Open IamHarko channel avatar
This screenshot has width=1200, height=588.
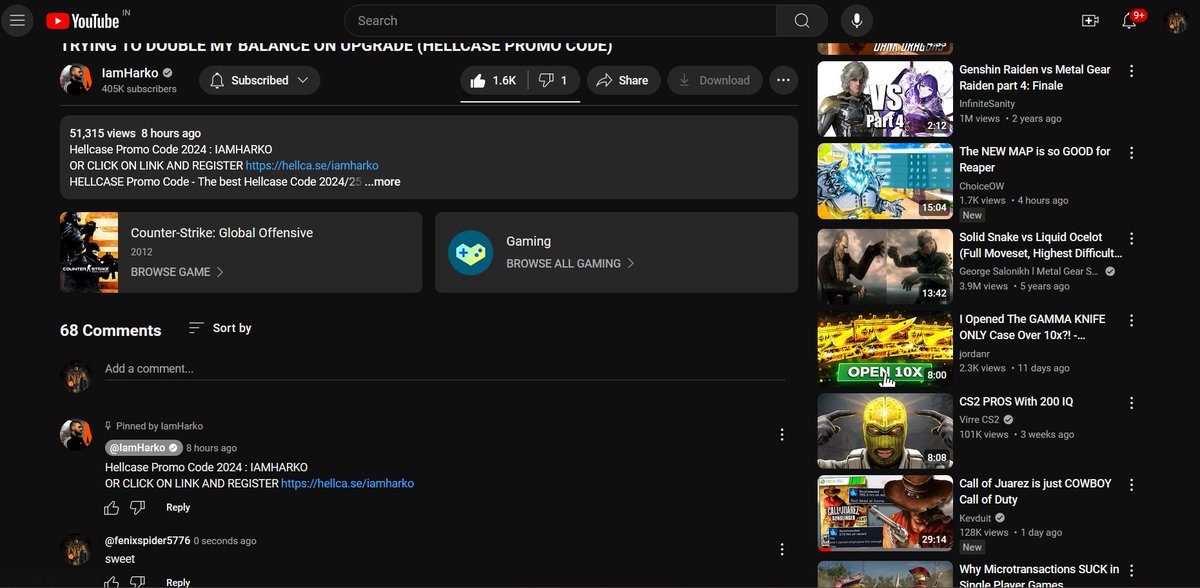click(x=76, y=80)
